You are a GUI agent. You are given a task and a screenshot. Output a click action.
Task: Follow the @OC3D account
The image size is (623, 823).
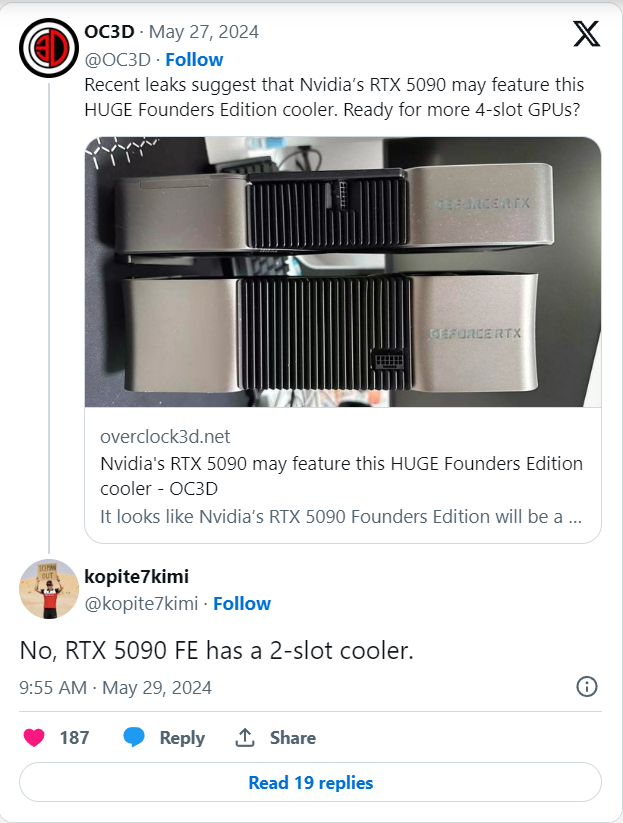pos(194,60)
